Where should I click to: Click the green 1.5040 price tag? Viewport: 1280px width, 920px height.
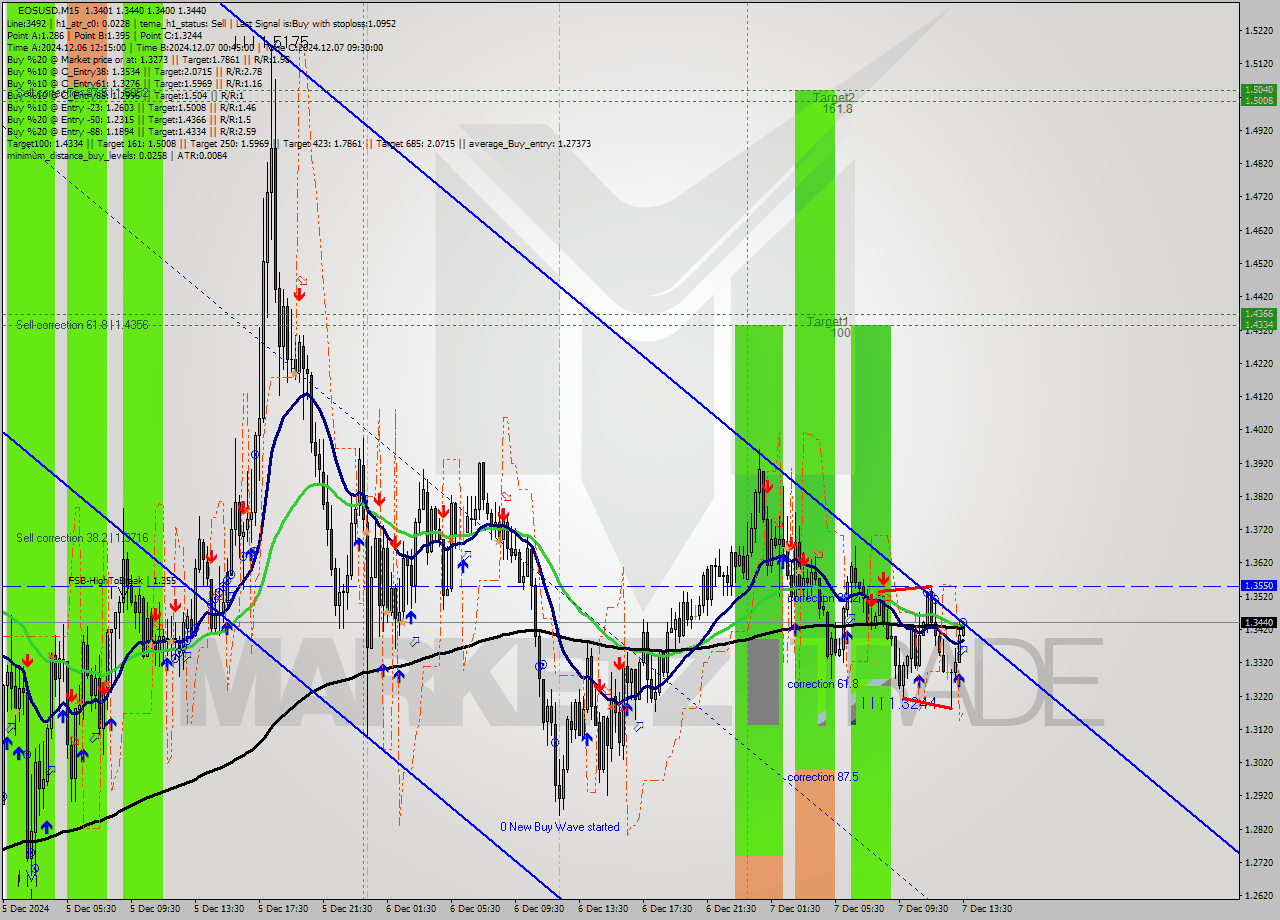pos(1257,89)
